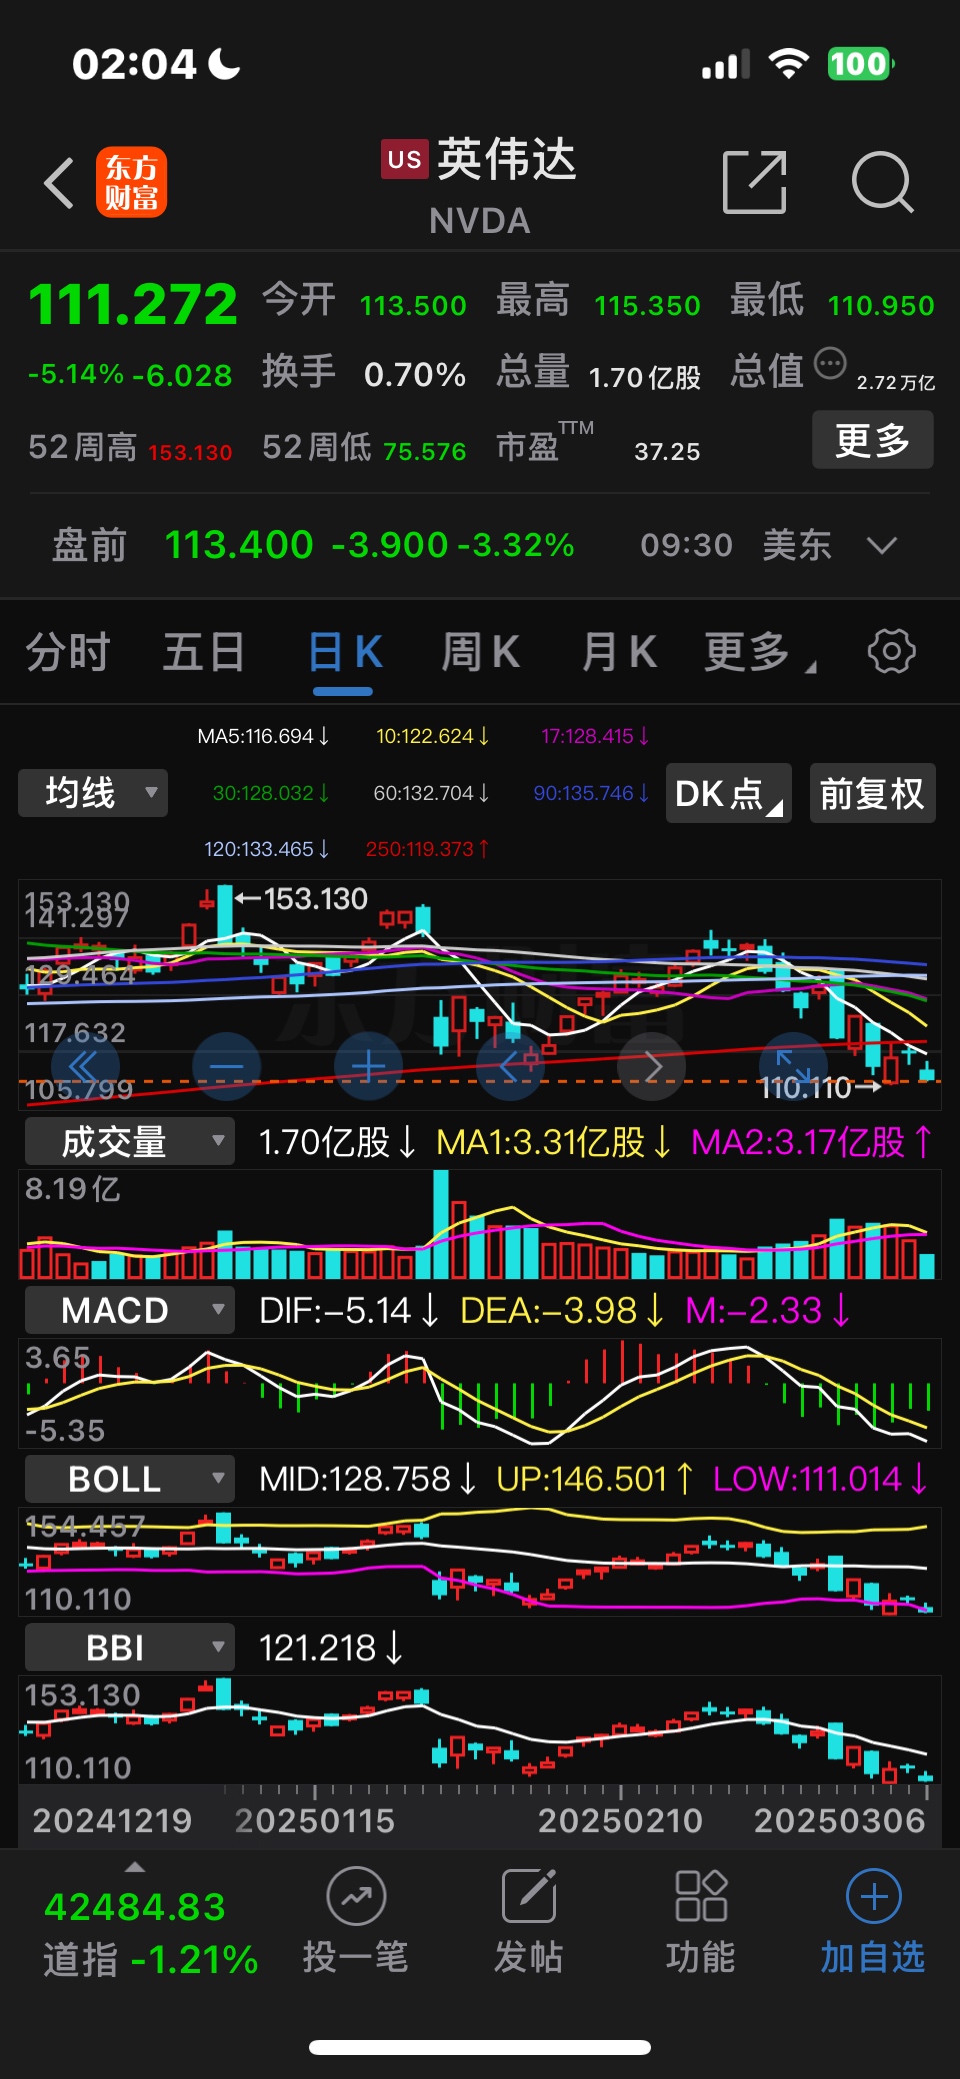Open 发帖 post icon
This screenshot has width=960, height=2079.
[529, 1895]
